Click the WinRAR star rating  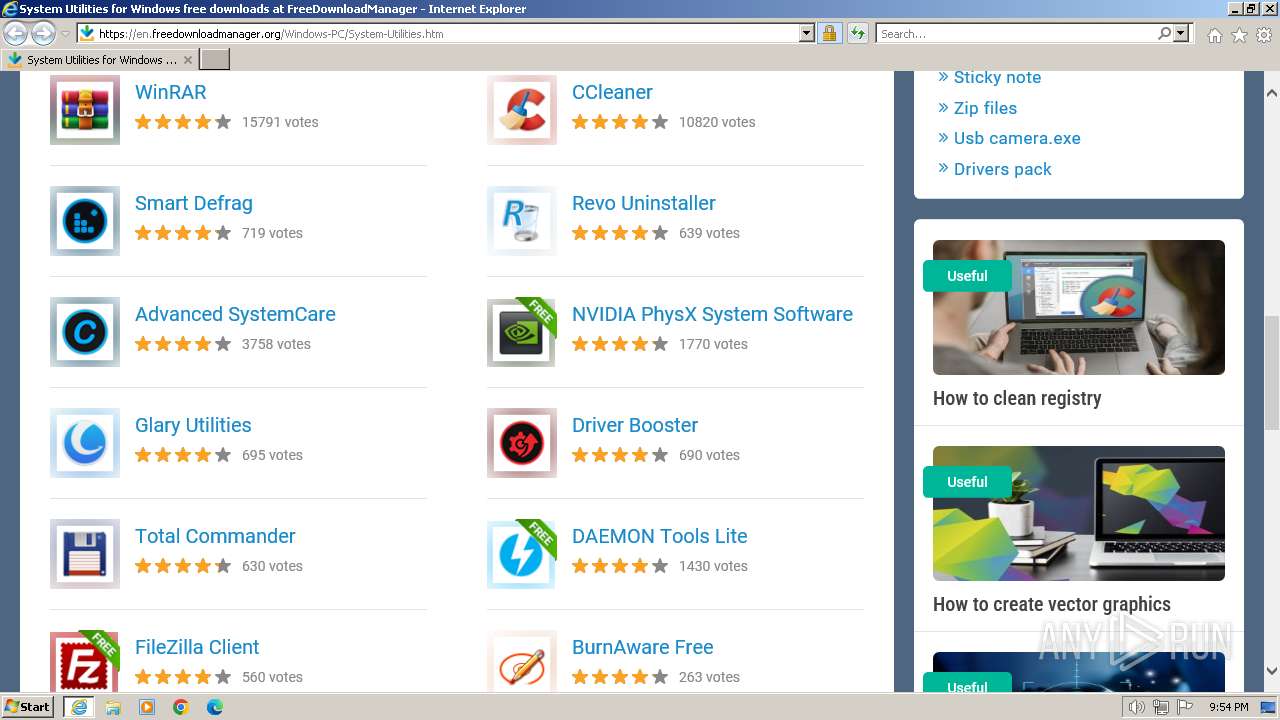tap(183, 122)
